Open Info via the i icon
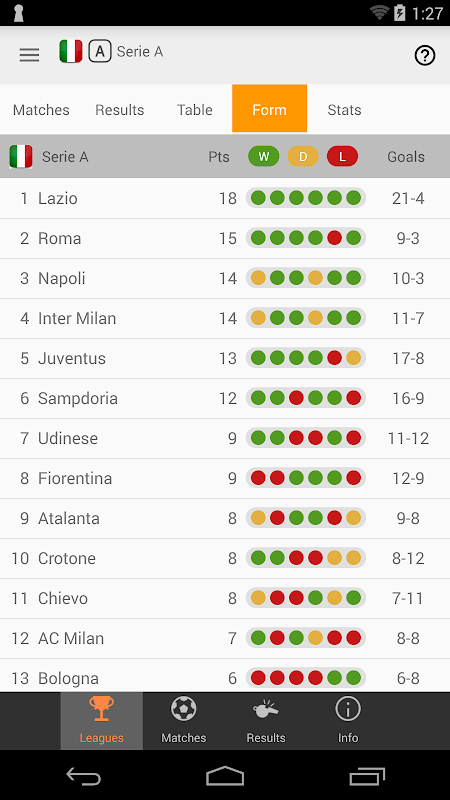 click(348, 720)
